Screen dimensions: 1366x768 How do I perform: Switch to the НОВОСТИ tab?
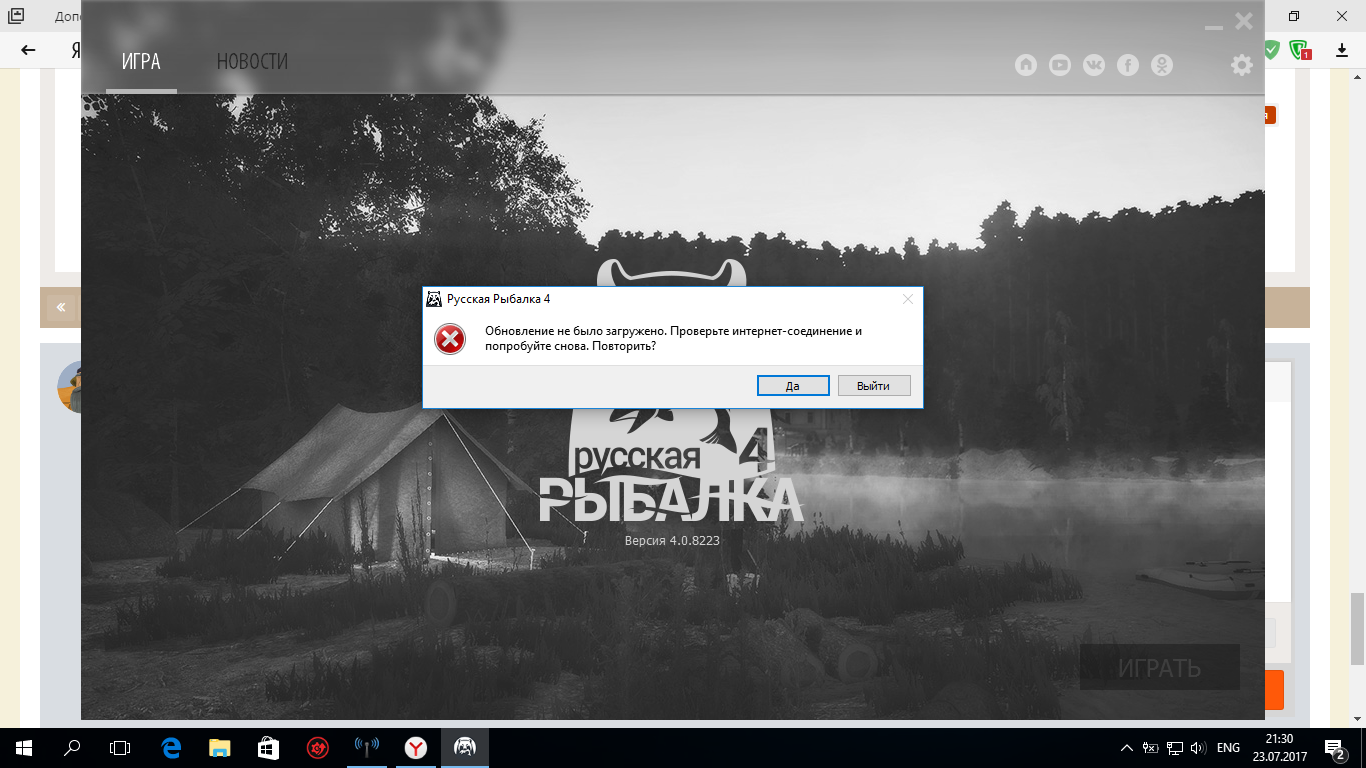click(x=252, y=62)
